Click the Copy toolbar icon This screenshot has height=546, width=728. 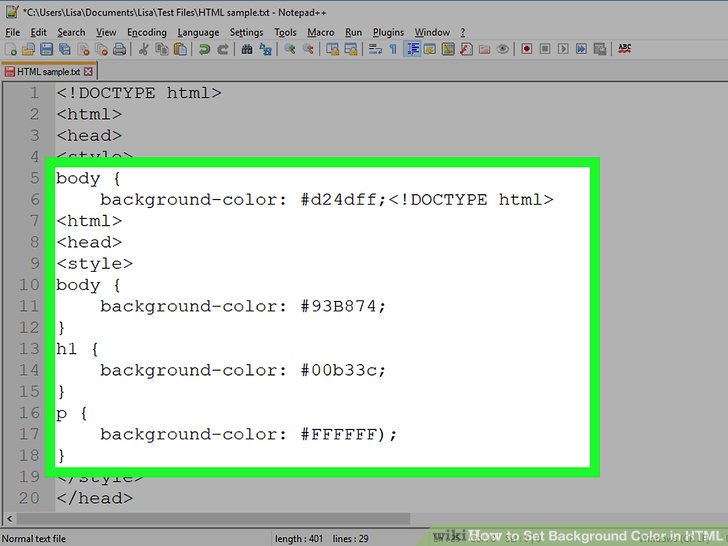tap(162, 49)
